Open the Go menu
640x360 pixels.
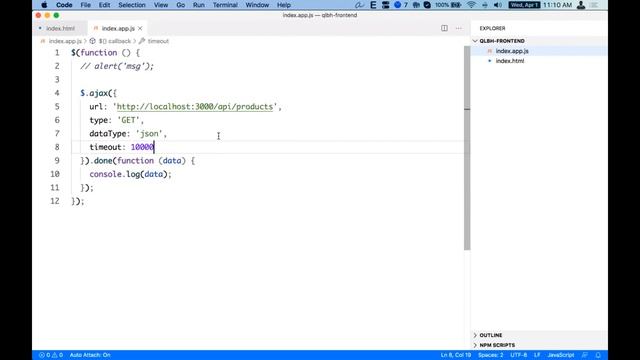[x=180, y=5]
